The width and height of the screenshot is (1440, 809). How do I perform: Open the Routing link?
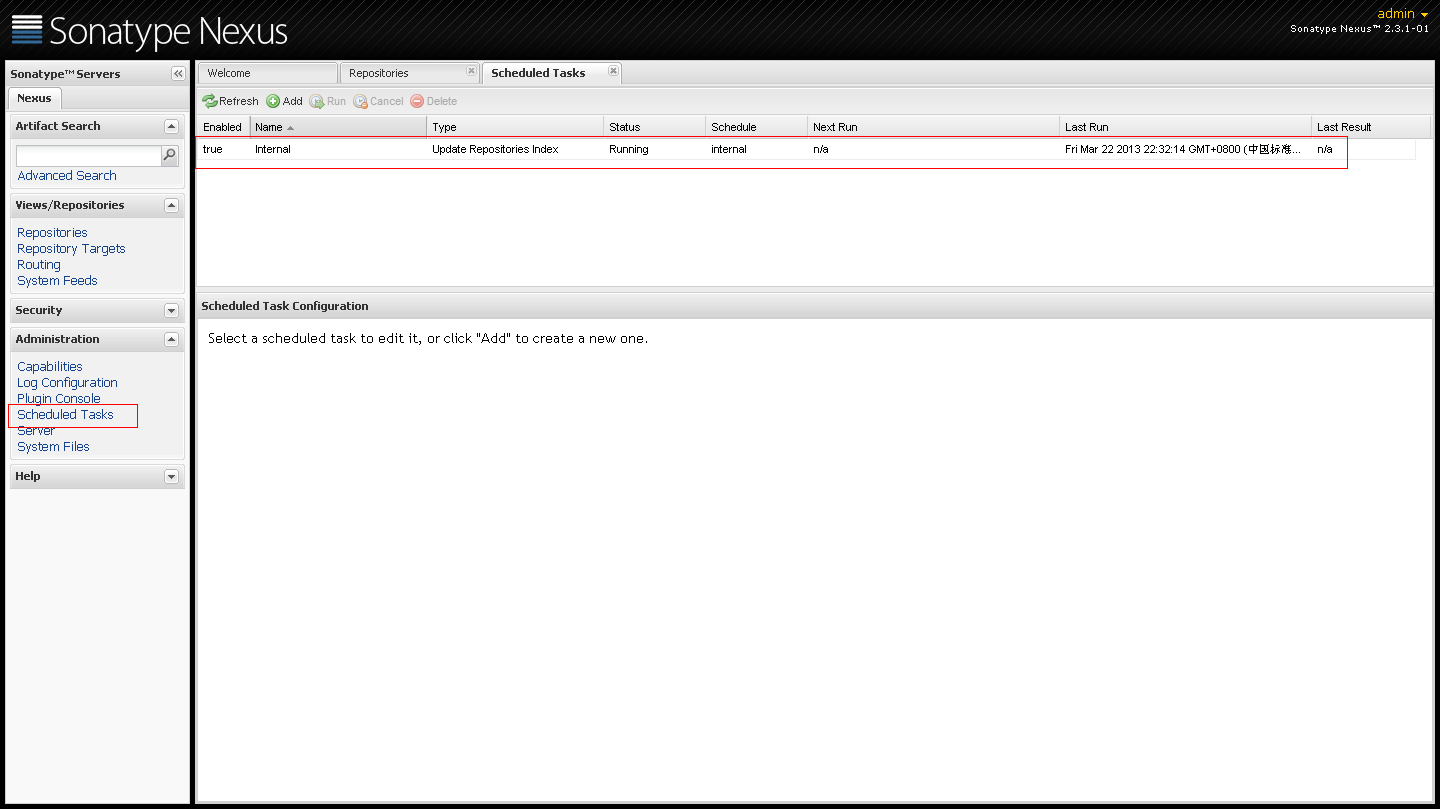click(39, 265)
